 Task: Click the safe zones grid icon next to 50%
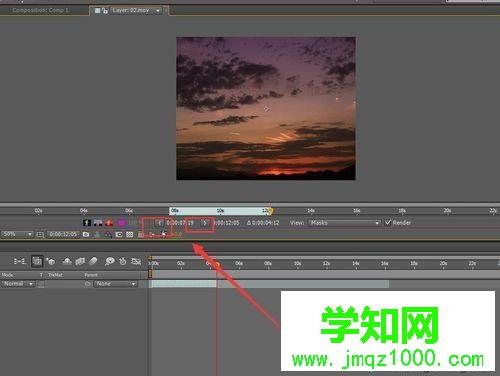pos(40,235)
